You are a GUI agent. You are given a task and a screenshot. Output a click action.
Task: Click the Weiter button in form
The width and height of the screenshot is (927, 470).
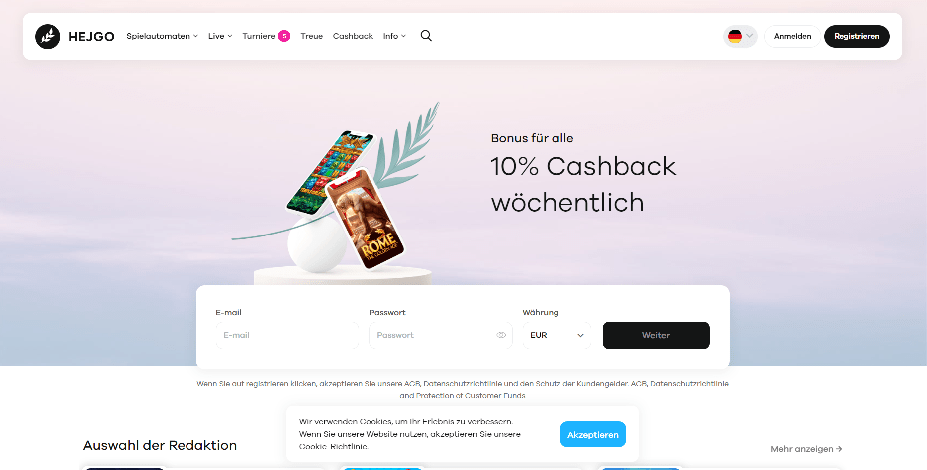[x=656, y=335]
